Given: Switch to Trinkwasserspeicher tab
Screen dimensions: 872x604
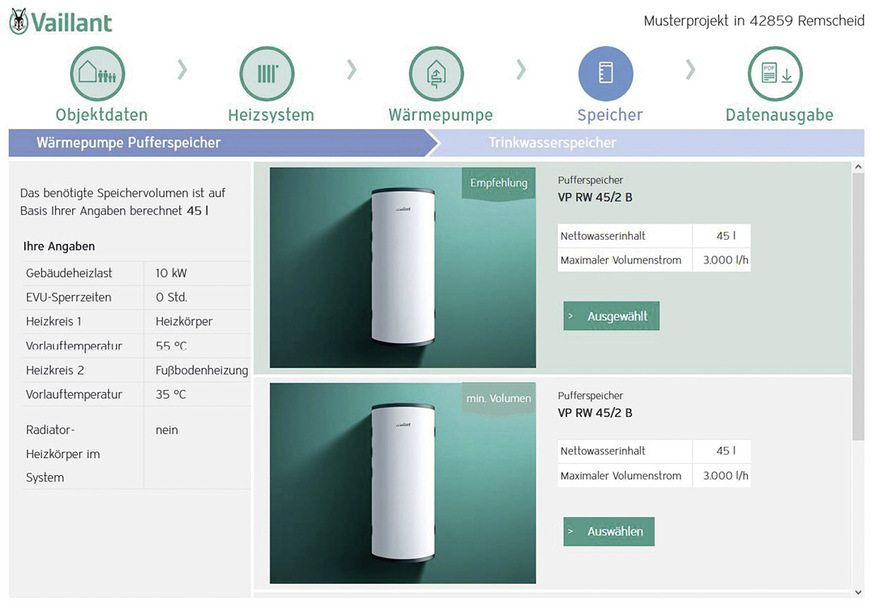Looking at the screenshot, I should click(552, 143).
